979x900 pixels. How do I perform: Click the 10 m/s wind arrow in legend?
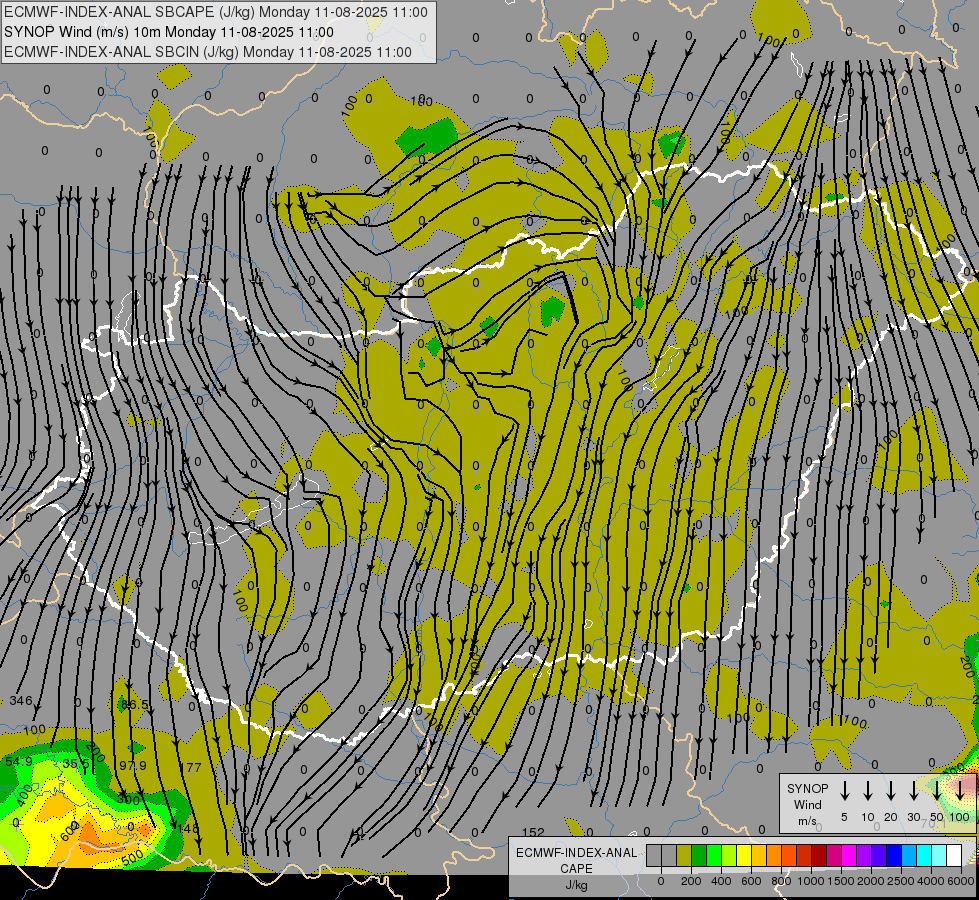tap(868, 790)
